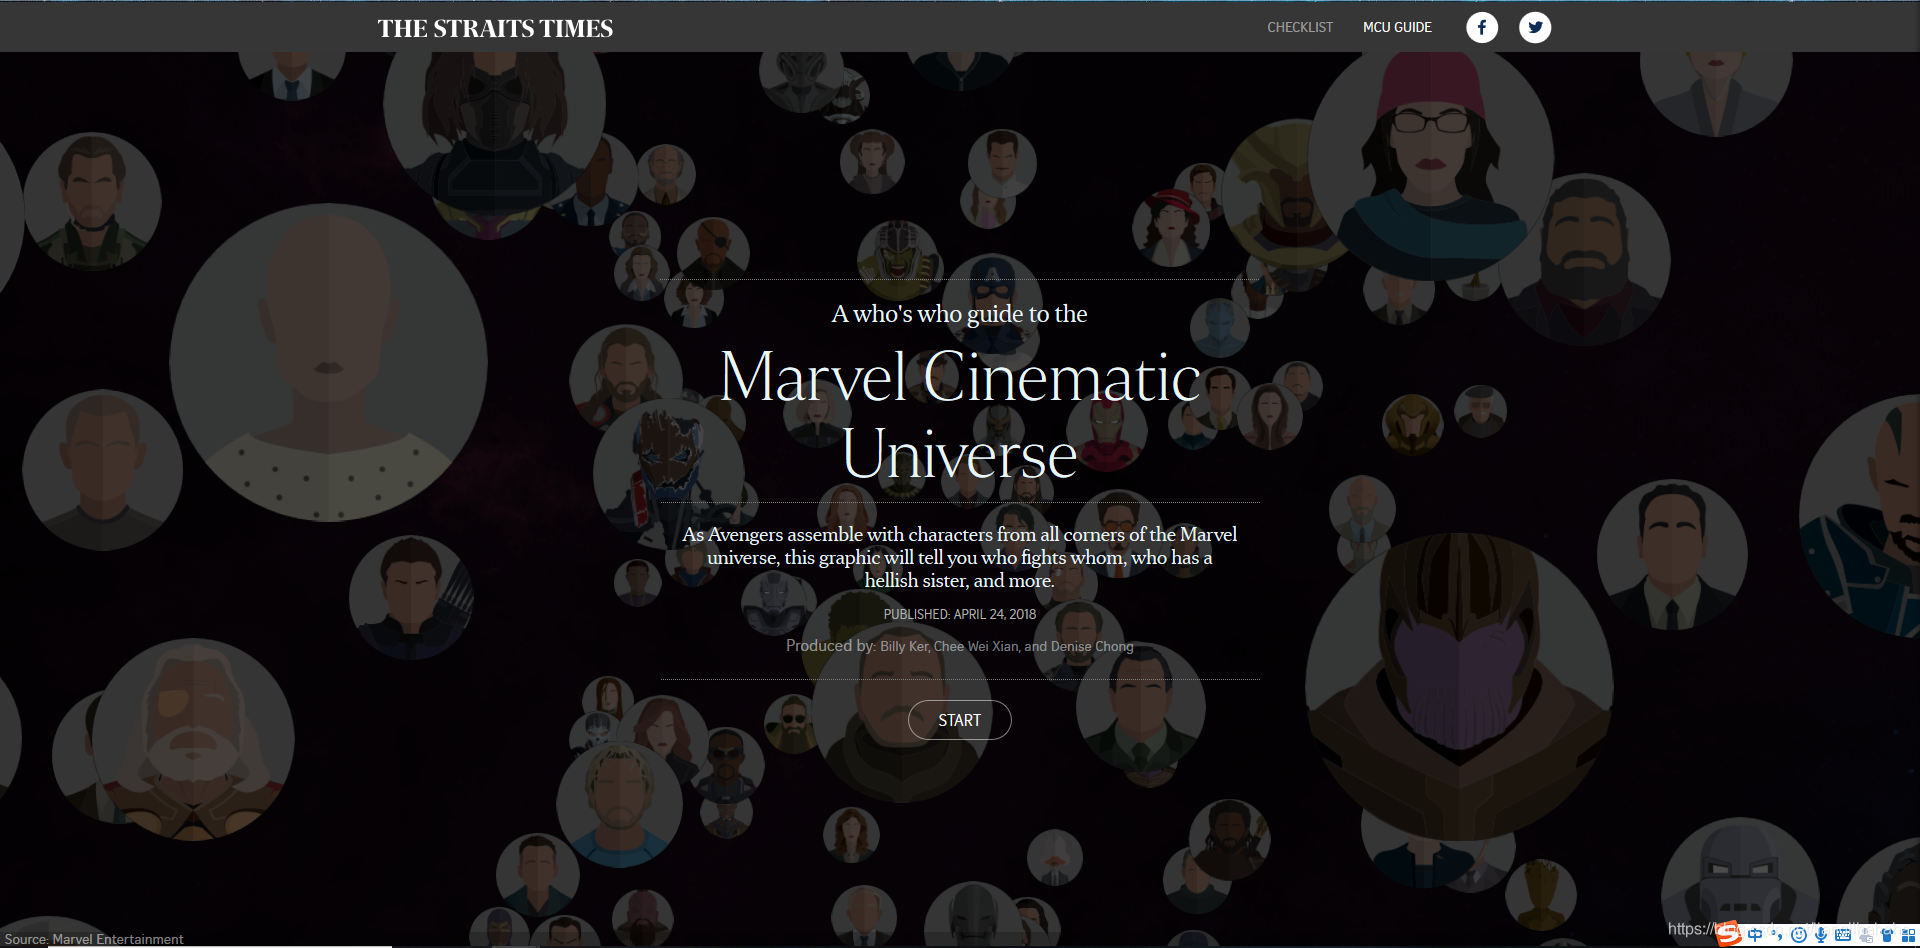
Task: Activate IME voice input microphone
Action: (1821, 935)
